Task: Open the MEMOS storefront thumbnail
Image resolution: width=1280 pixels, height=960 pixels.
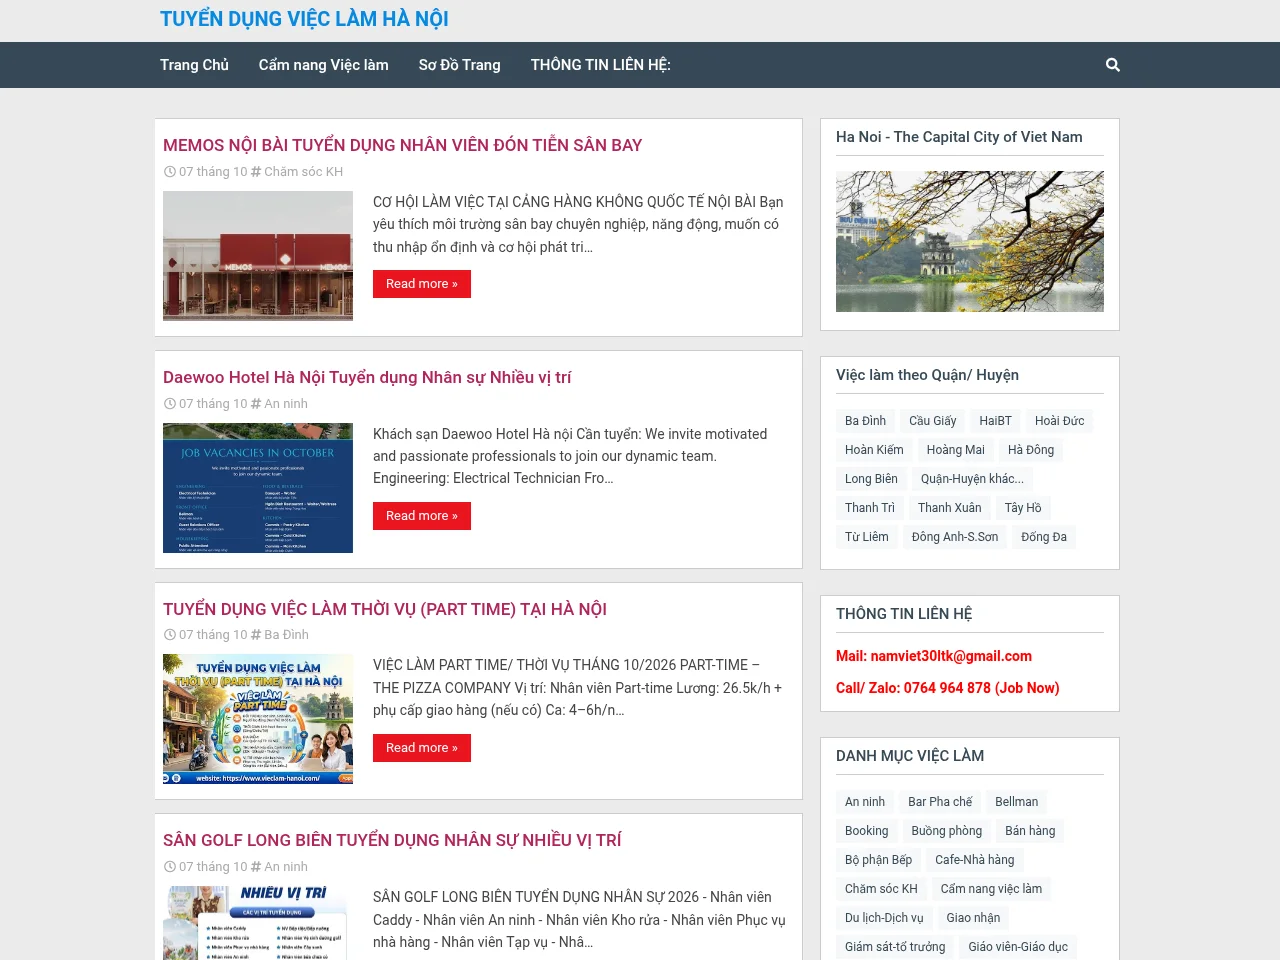Action: tap(258, 256)
